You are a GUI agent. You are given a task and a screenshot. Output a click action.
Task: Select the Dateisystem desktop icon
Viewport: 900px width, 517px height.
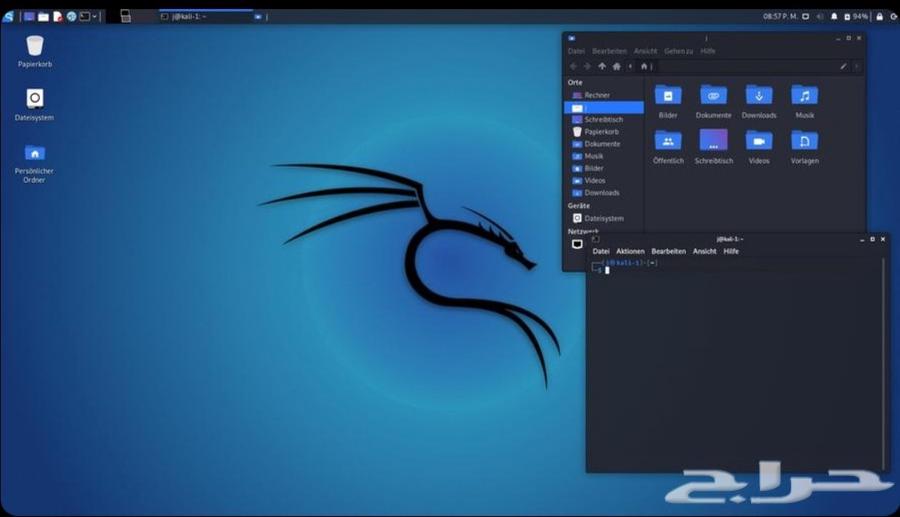(x=34, y=104)
